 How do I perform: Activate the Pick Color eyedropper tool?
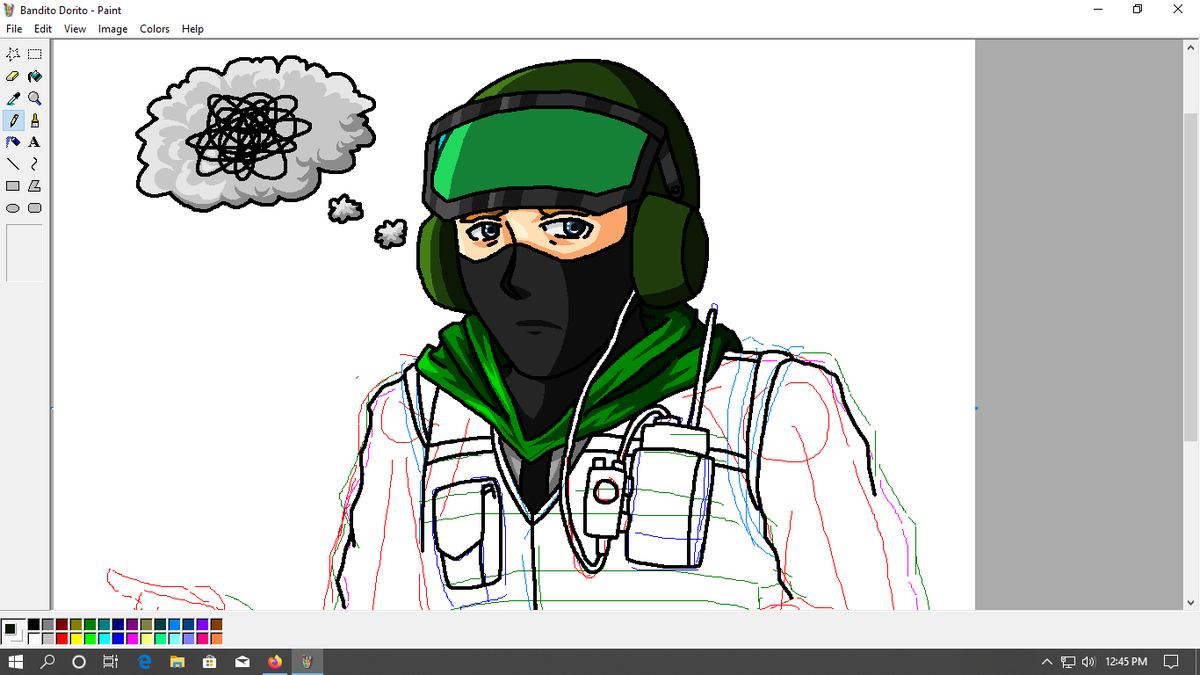(x=13, y=98)
